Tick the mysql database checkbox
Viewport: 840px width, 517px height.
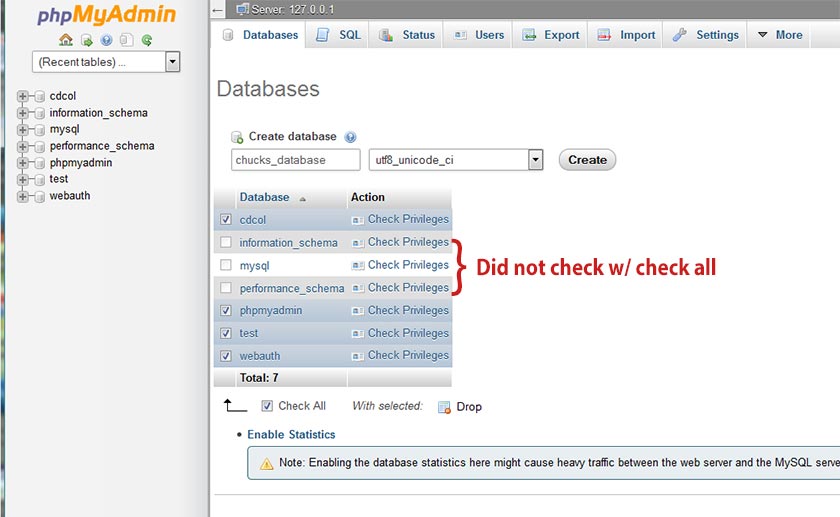(226, 265)
